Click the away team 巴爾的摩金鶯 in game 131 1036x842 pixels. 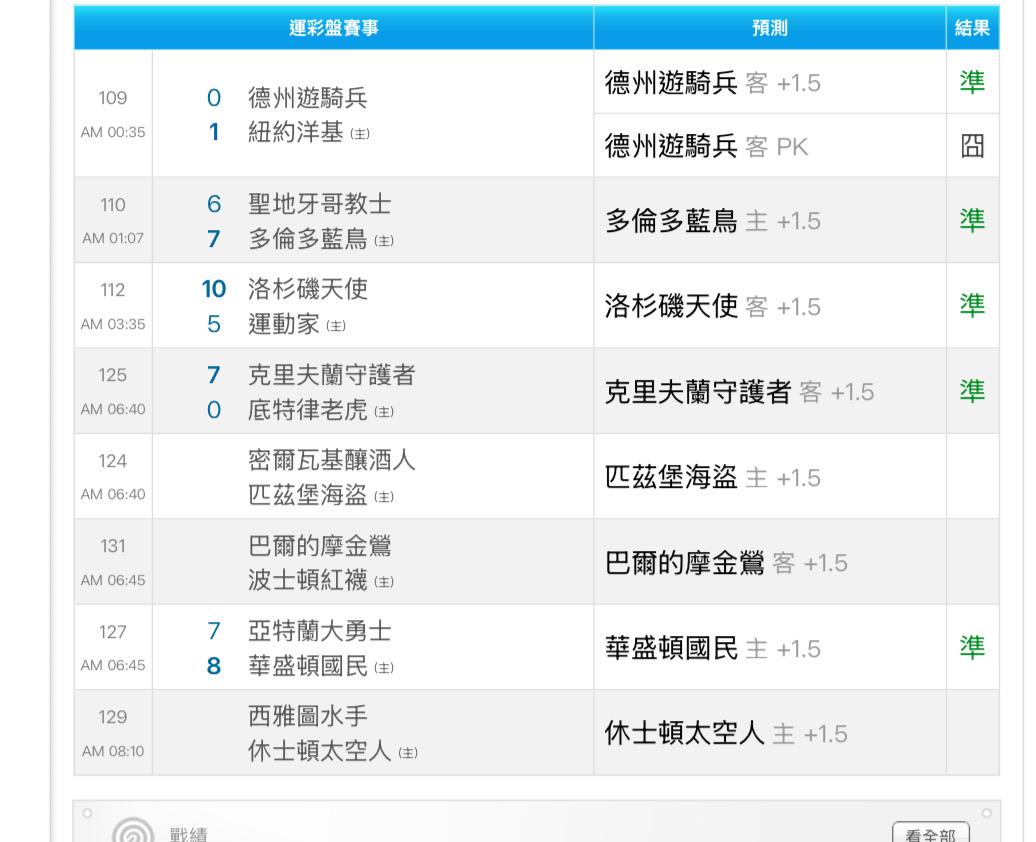point(320,546)
